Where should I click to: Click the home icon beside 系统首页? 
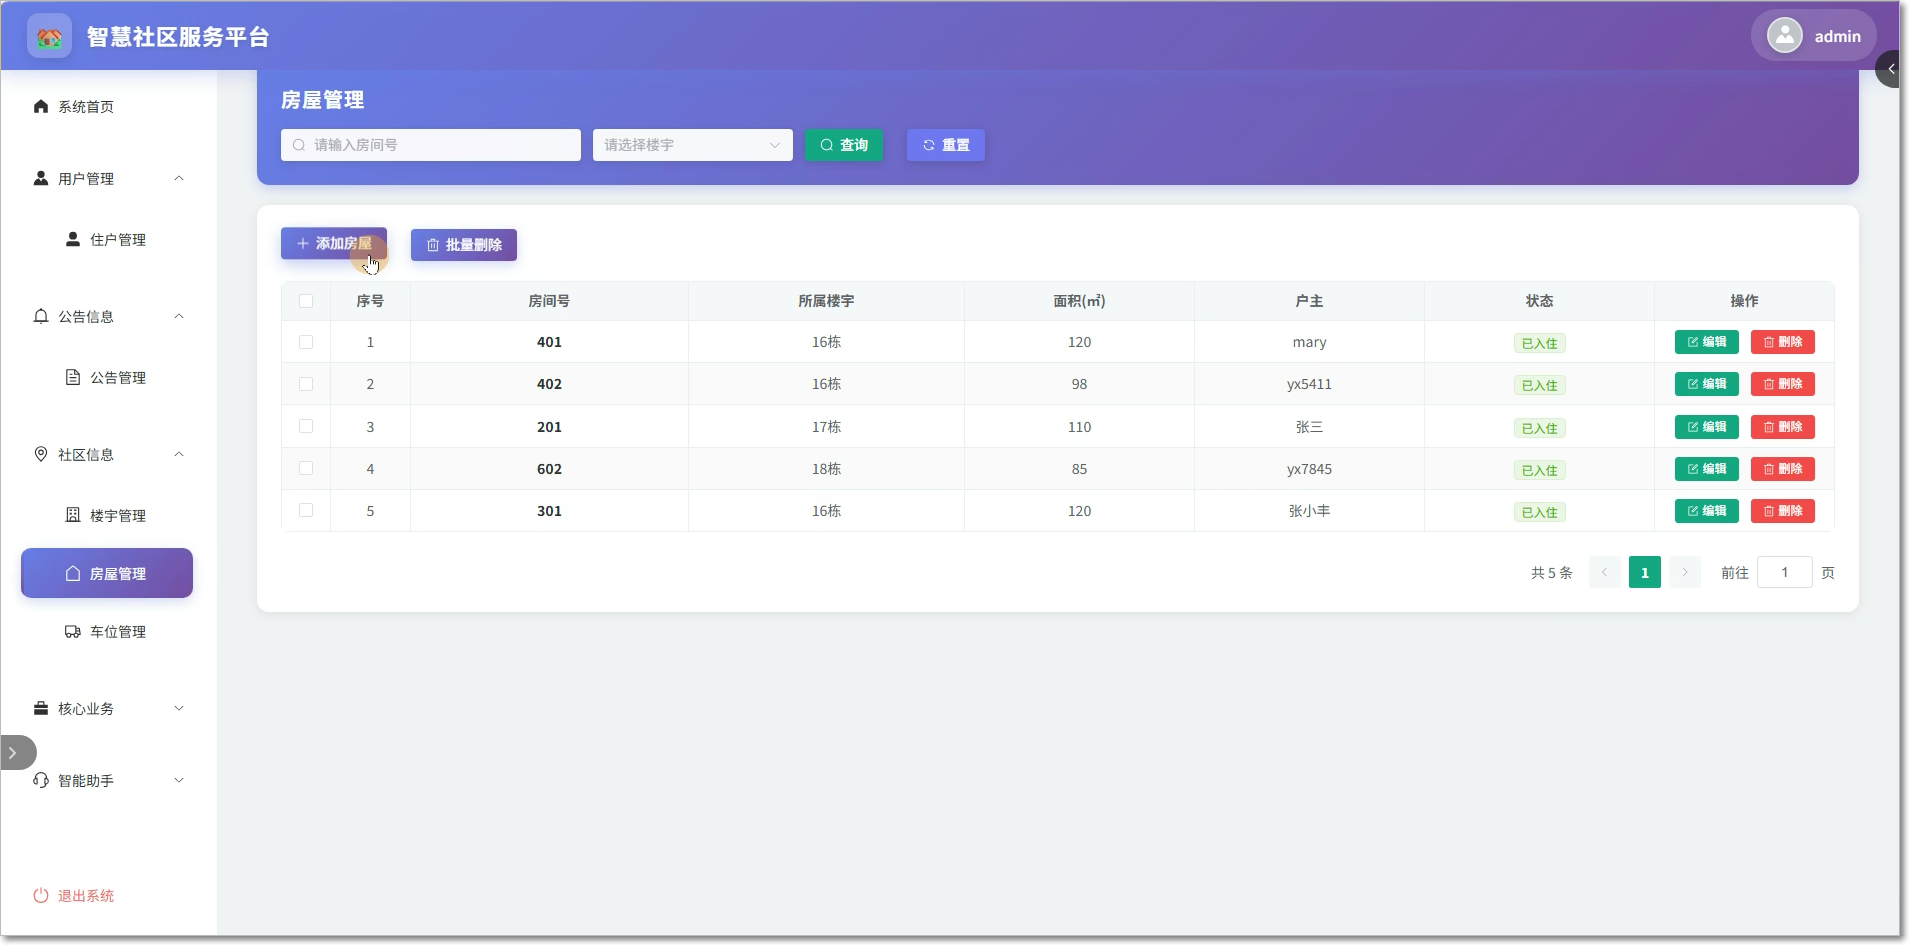point(41,106)
